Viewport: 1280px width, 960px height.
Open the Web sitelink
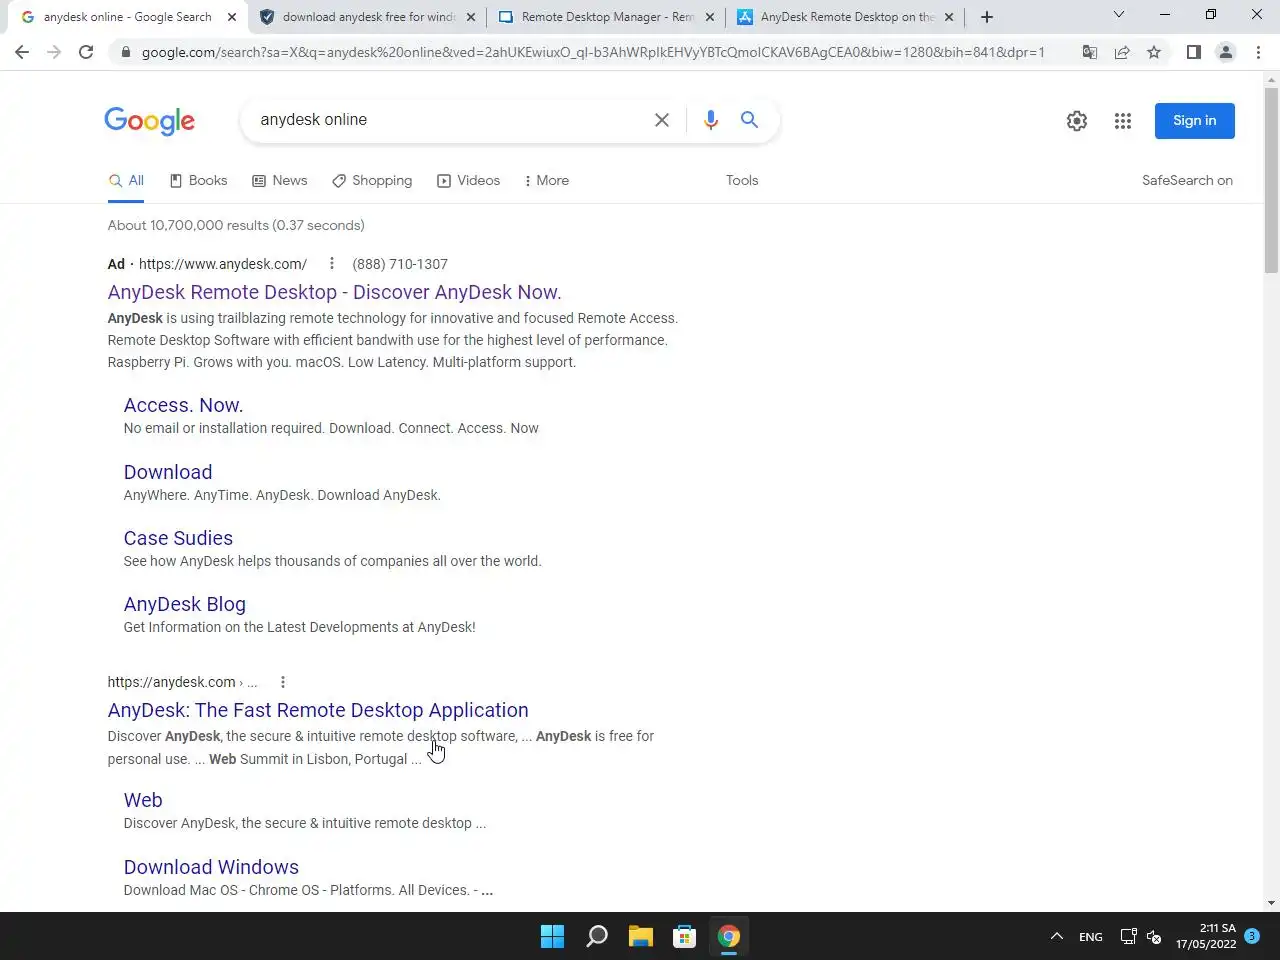click(143, 800)
